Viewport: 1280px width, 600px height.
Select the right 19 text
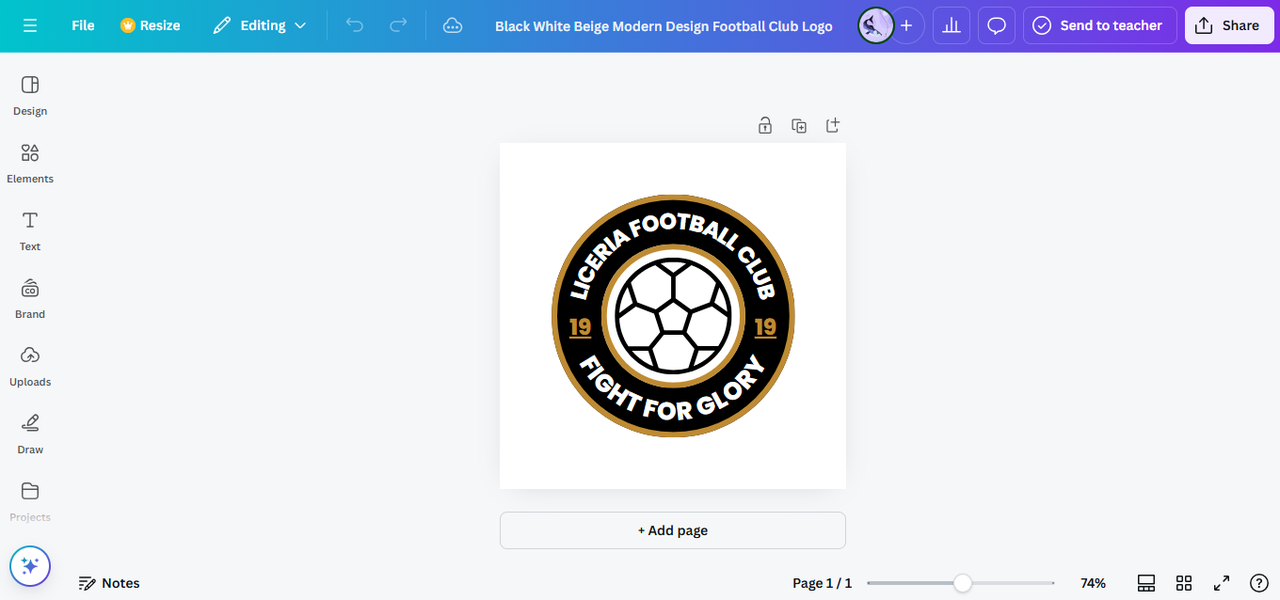(765, 328)
